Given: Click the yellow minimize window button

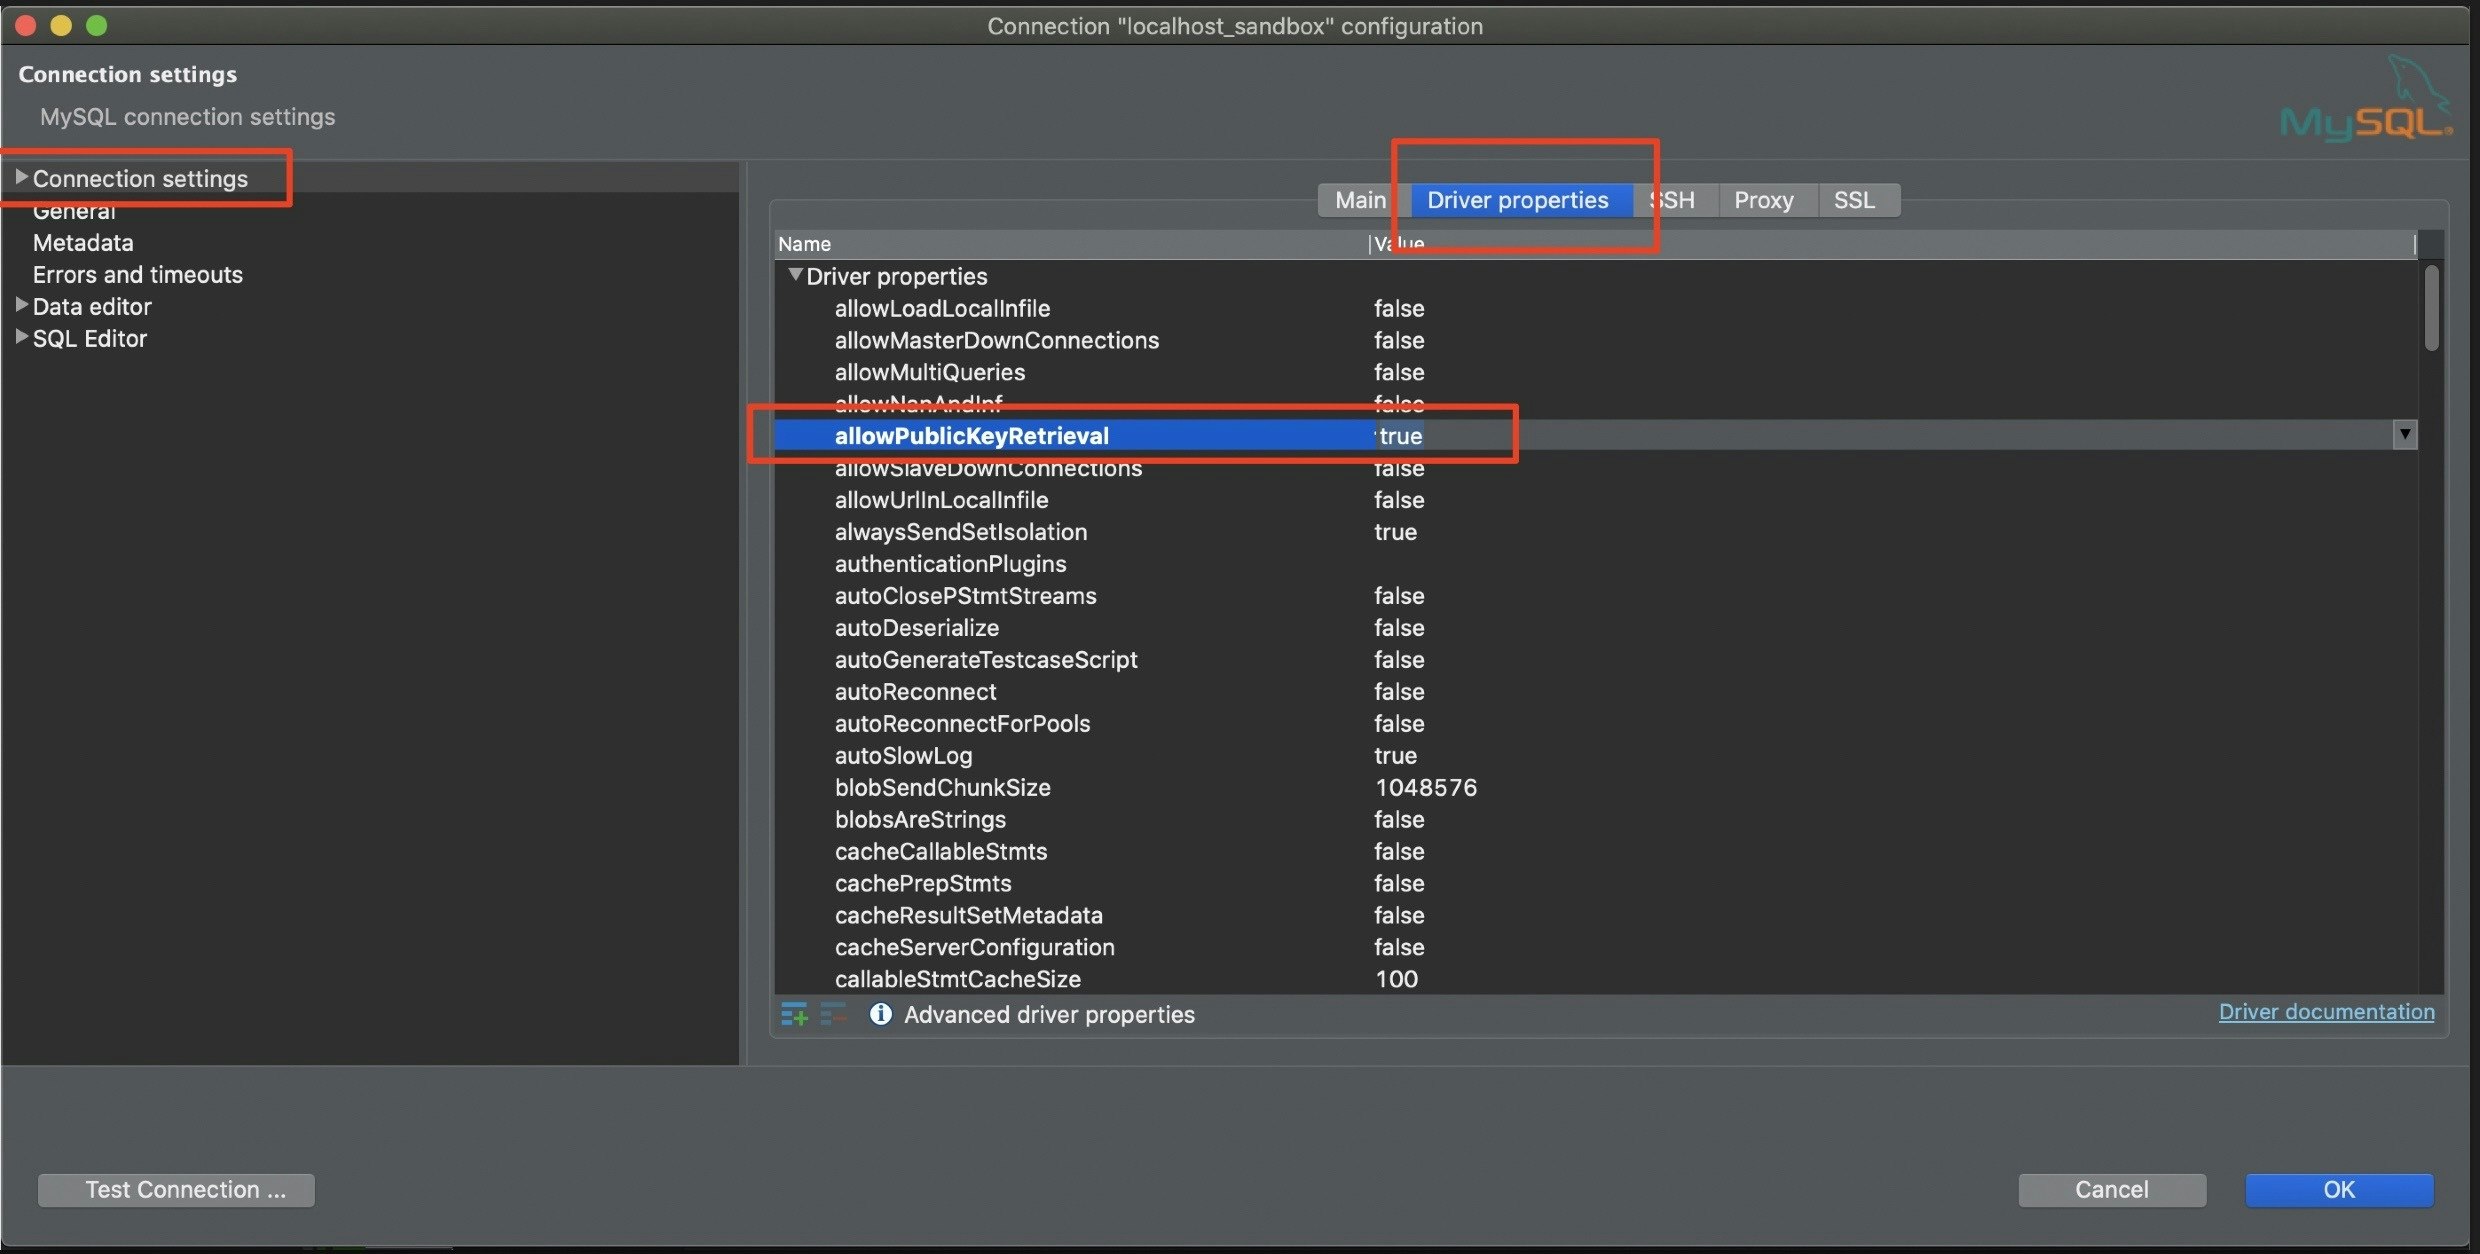Looking at the screenshot, I should [61, 25].
